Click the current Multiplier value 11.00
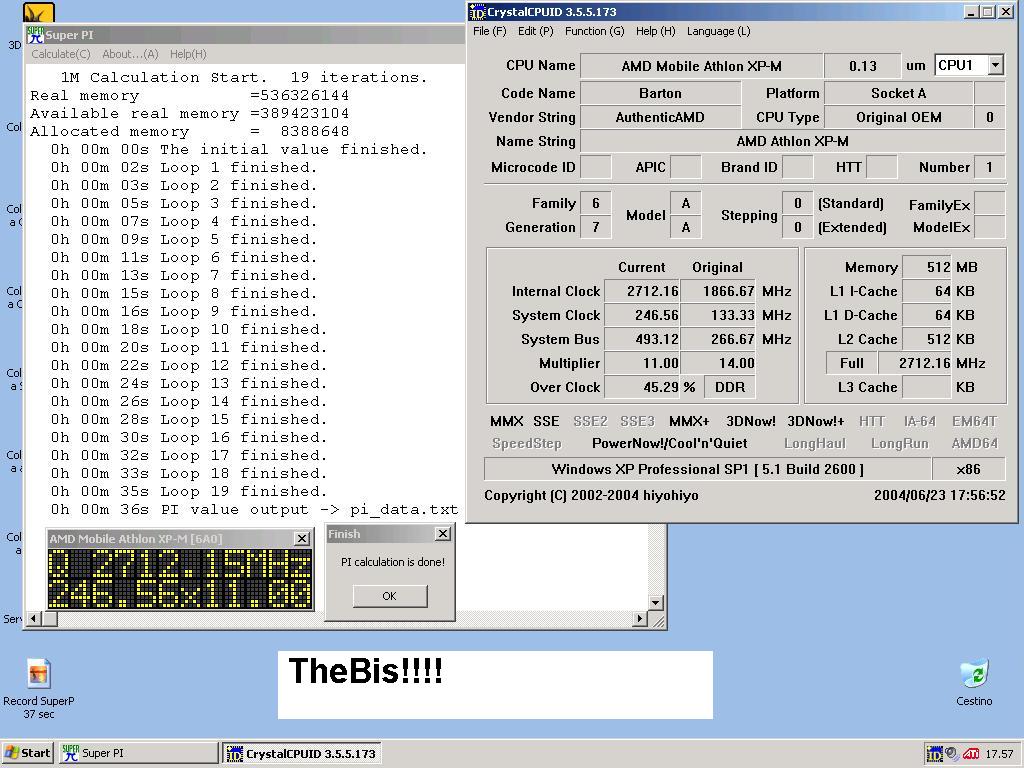 [642, 363]
